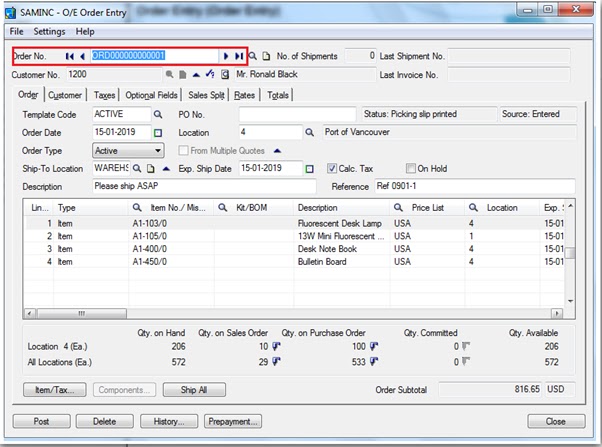Click the Description field 'Please ship ASAP'
Image resolution: width=602 pixels, height=447 pixels.
204,186
